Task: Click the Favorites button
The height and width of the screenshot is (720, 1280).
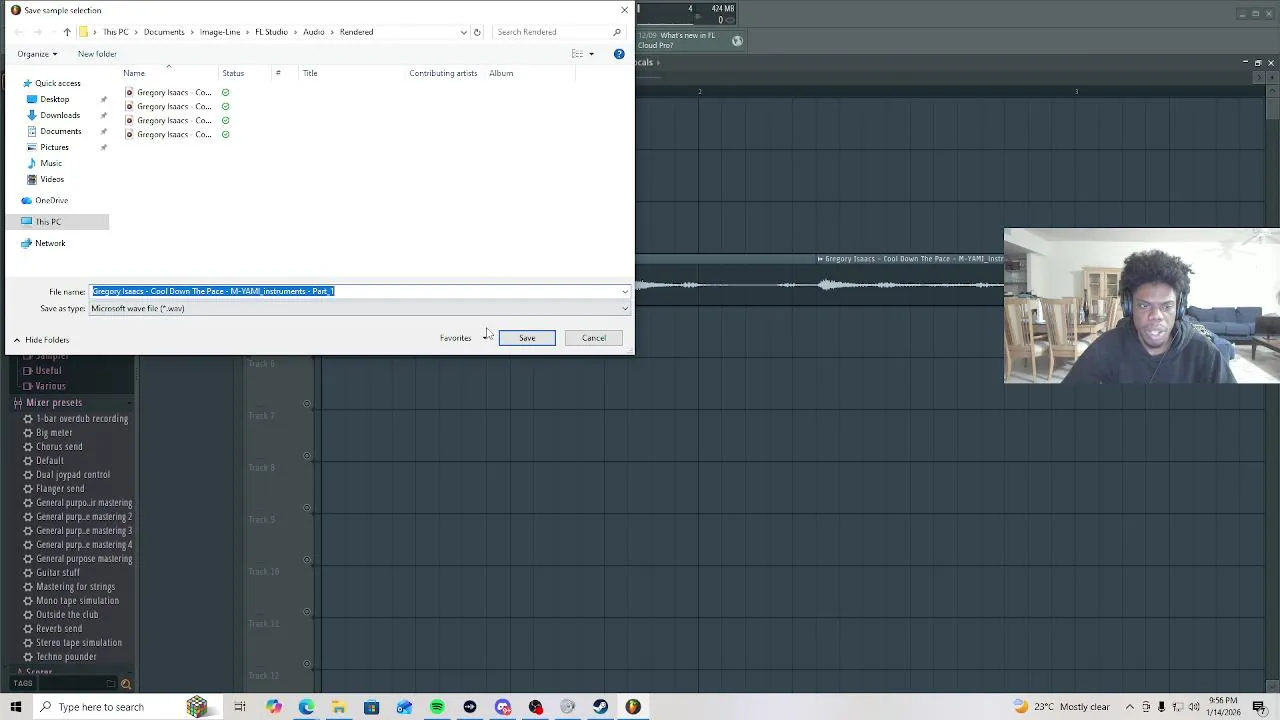Action: 455,338
